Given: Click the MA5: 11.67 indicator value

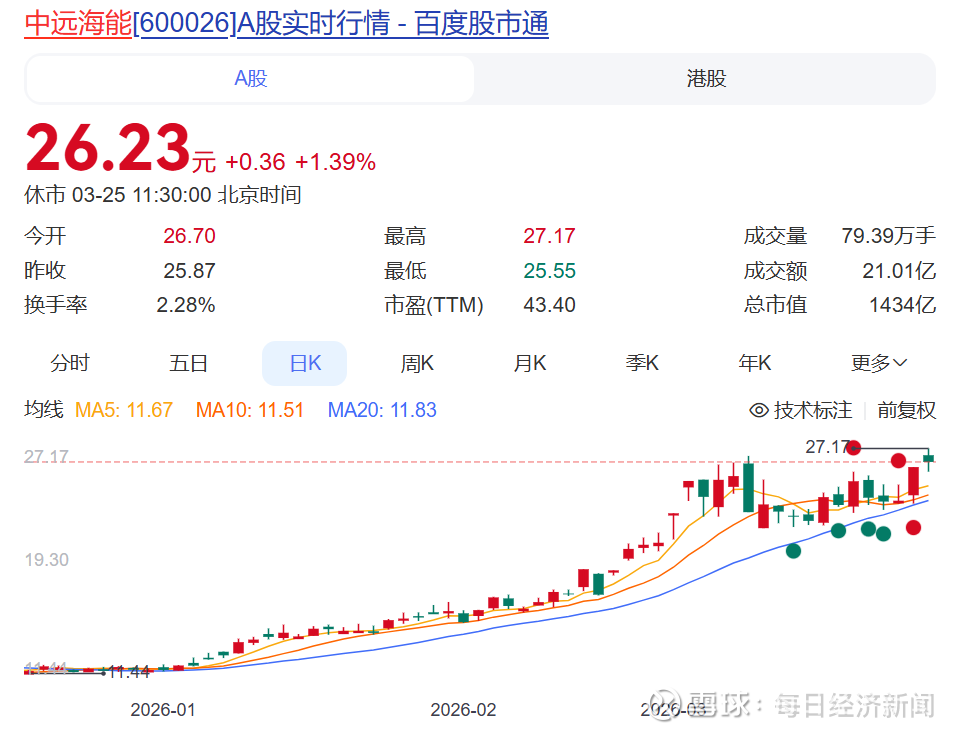Looking at the screenshot, I should [x=123, y=410].
